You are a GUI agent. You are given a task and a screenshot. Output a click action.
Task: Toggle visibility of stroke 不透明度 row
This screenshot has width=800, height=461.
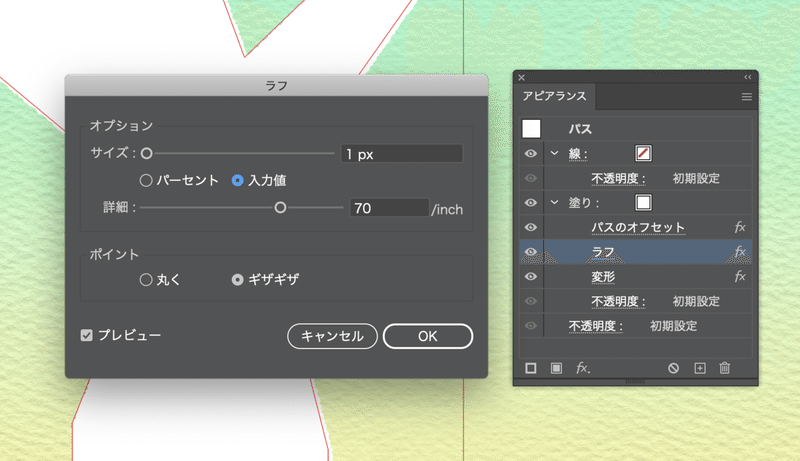[531, 178]
